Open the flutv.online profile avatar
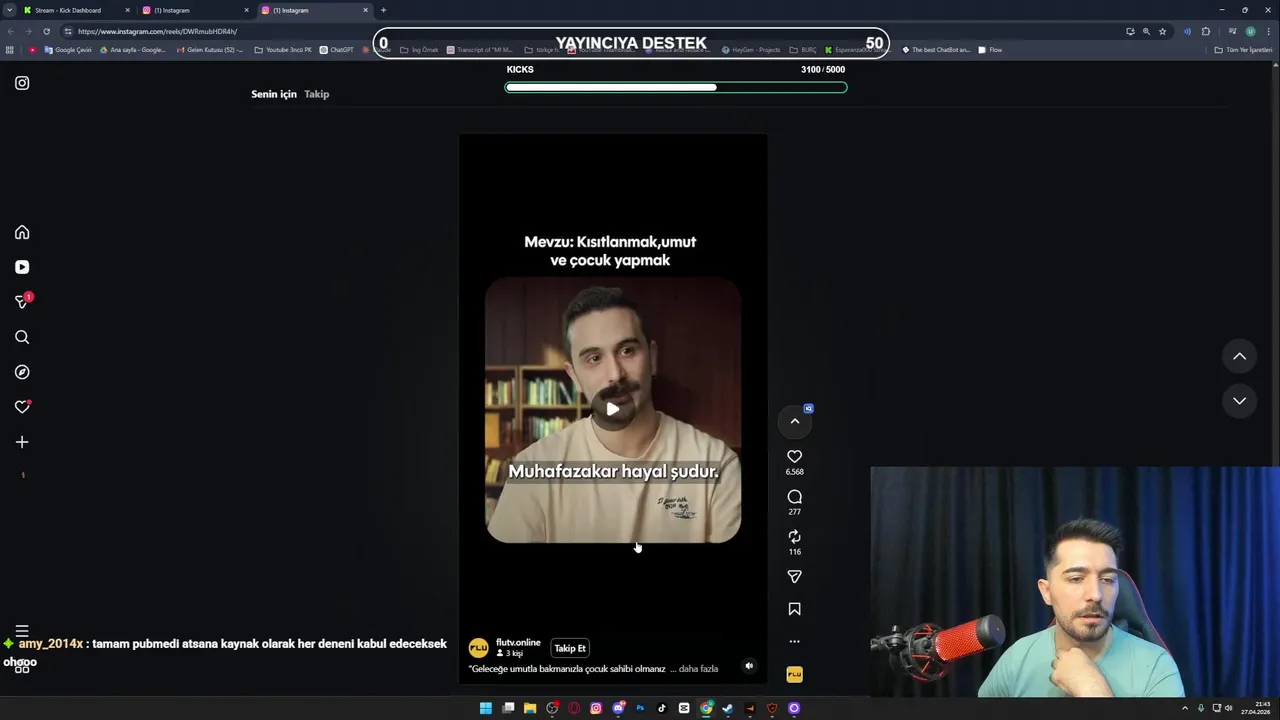 478,648
